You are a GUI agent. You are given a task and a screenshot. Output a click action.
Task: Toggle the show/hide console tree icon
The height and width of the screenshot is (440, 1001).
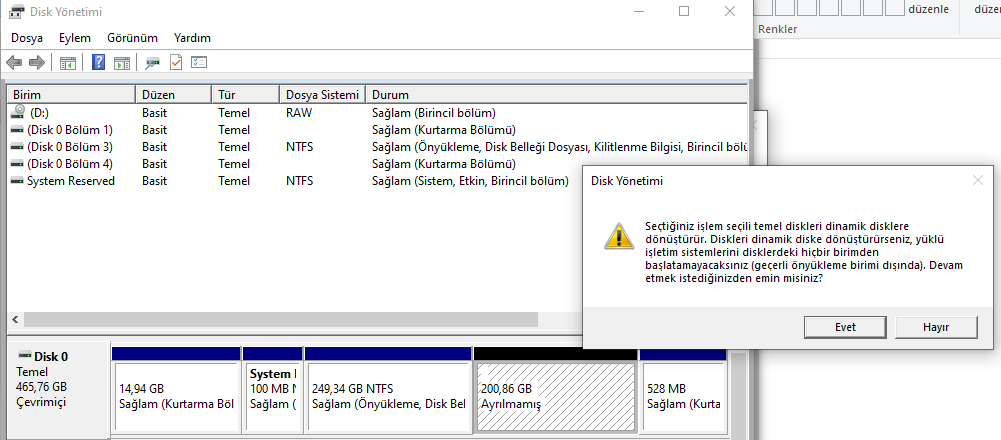[x=68, y=63]
